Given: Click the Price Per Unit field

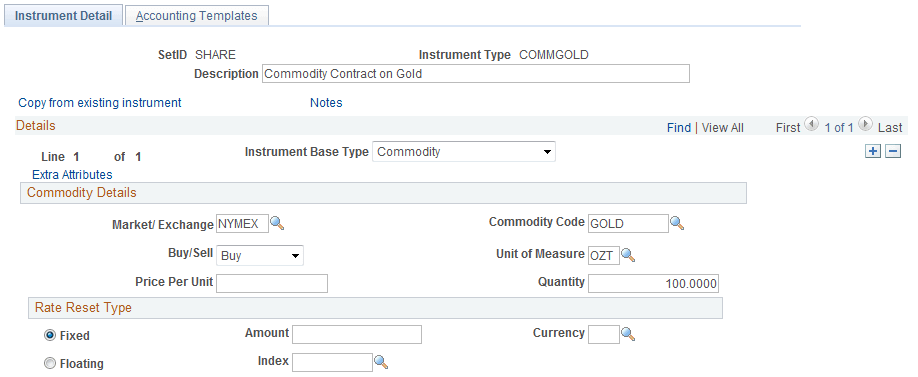Looking at the screenshot, I should [x=272, y=283].
